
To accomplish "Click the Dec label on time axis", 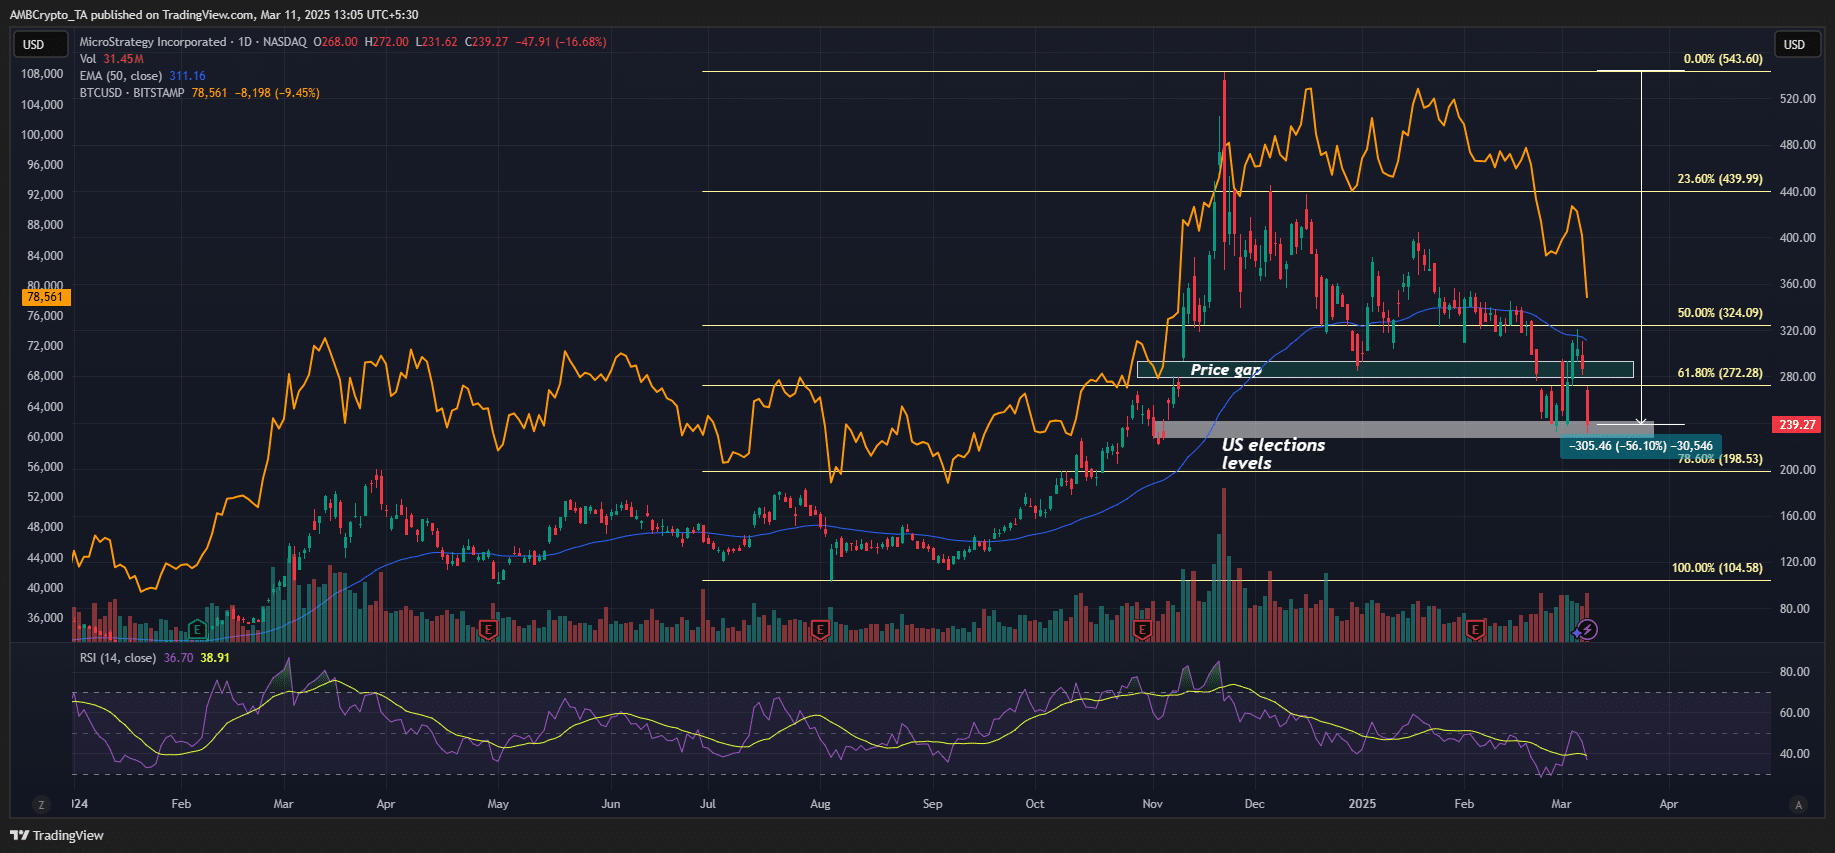I will tap(1254, 804).
